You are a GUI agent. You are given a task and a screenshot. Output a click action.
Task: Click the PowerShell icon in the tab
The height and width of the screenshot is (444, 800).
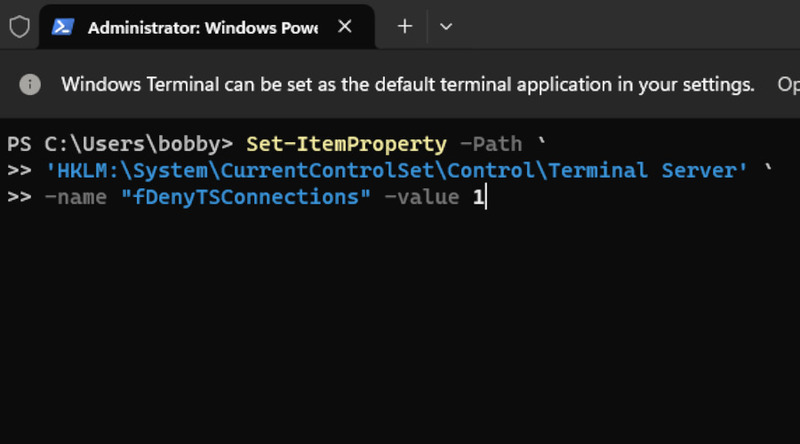[64, 27]
